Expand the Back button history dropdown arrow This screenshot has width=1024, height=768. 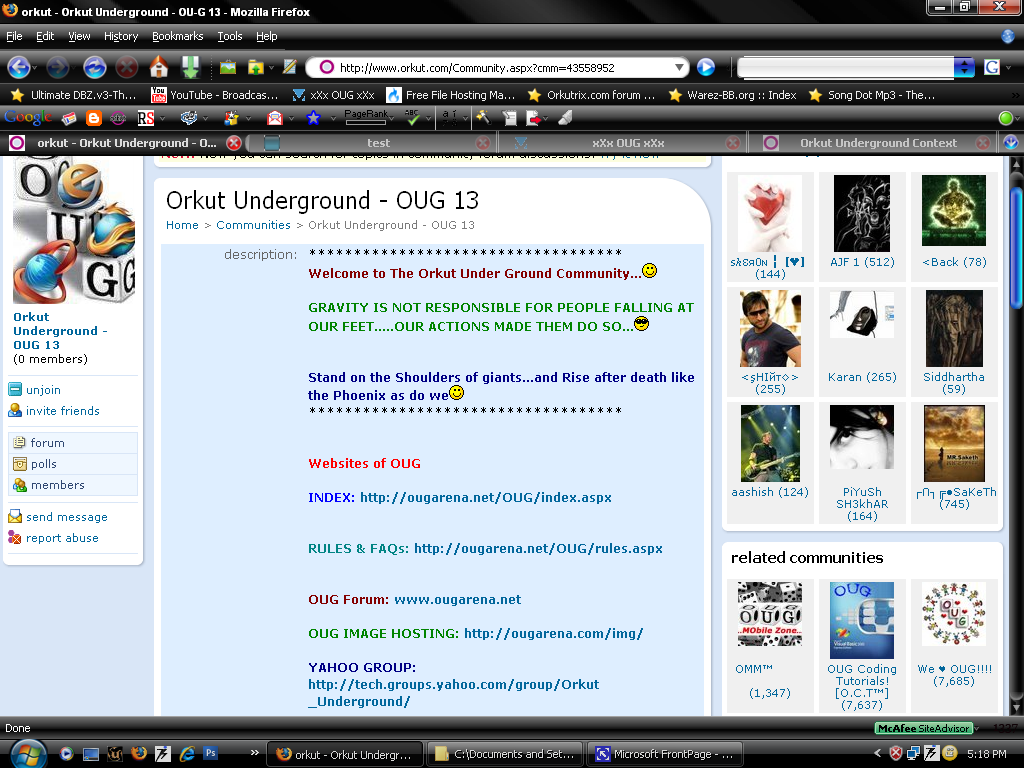pyautogui.click(x=34, y=68)
